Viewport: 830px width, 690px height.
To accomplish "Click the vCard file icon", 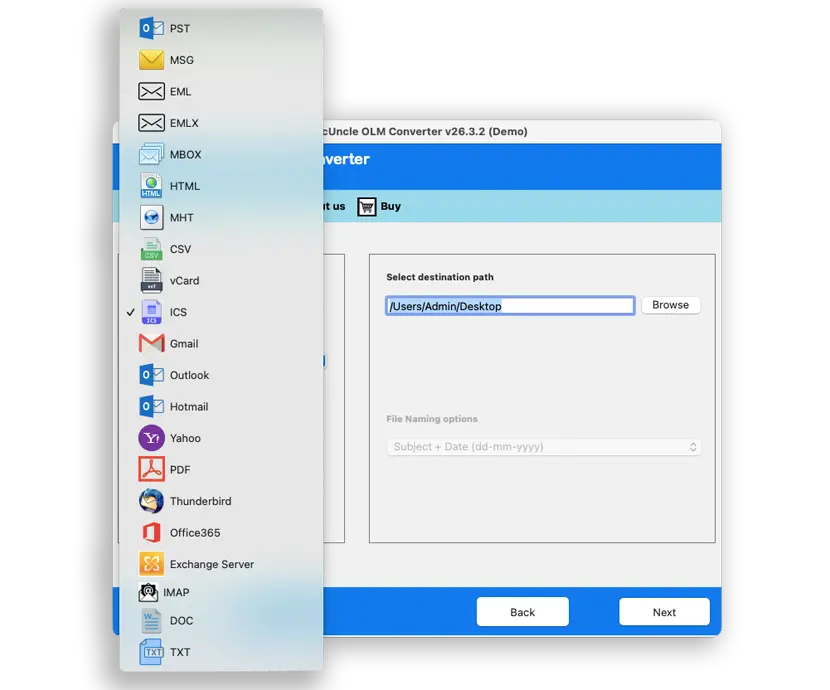I will click(151, 280).
